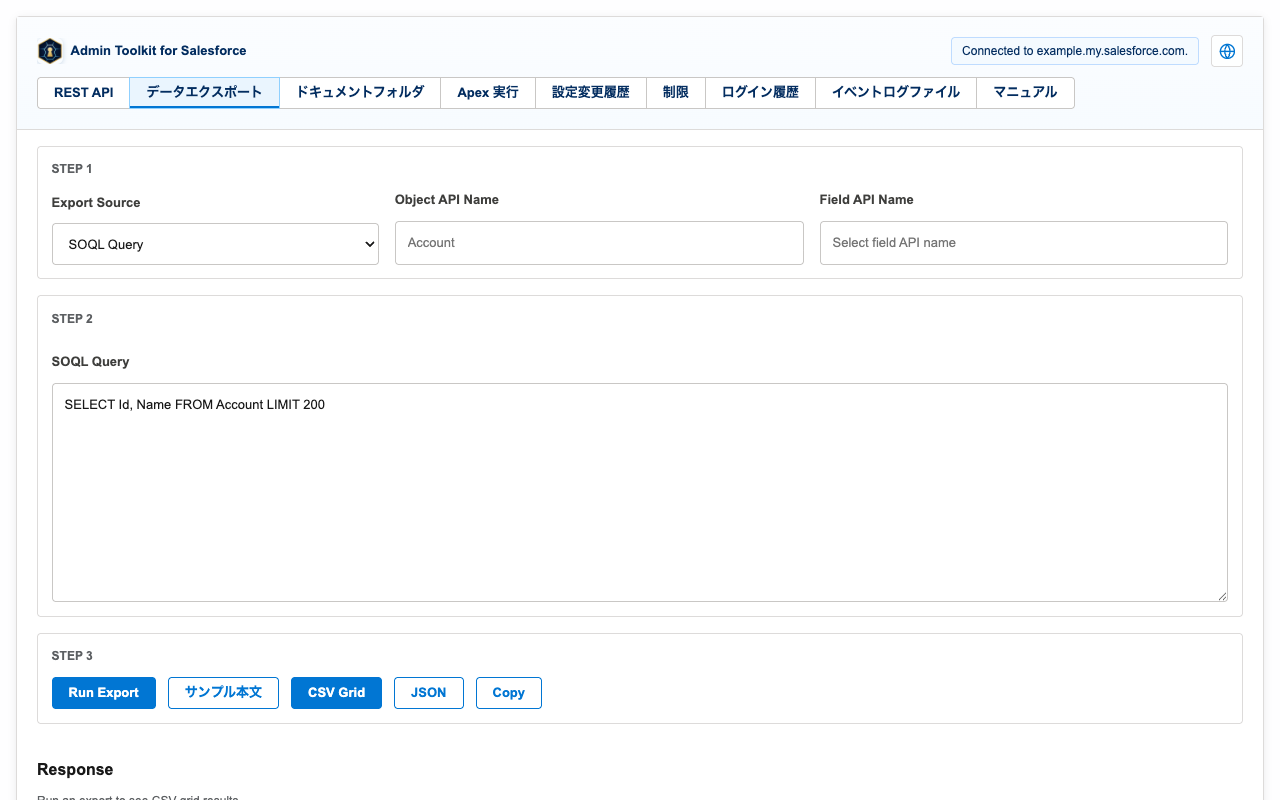Open the ログイン履歴 tab

click(760, 93)
